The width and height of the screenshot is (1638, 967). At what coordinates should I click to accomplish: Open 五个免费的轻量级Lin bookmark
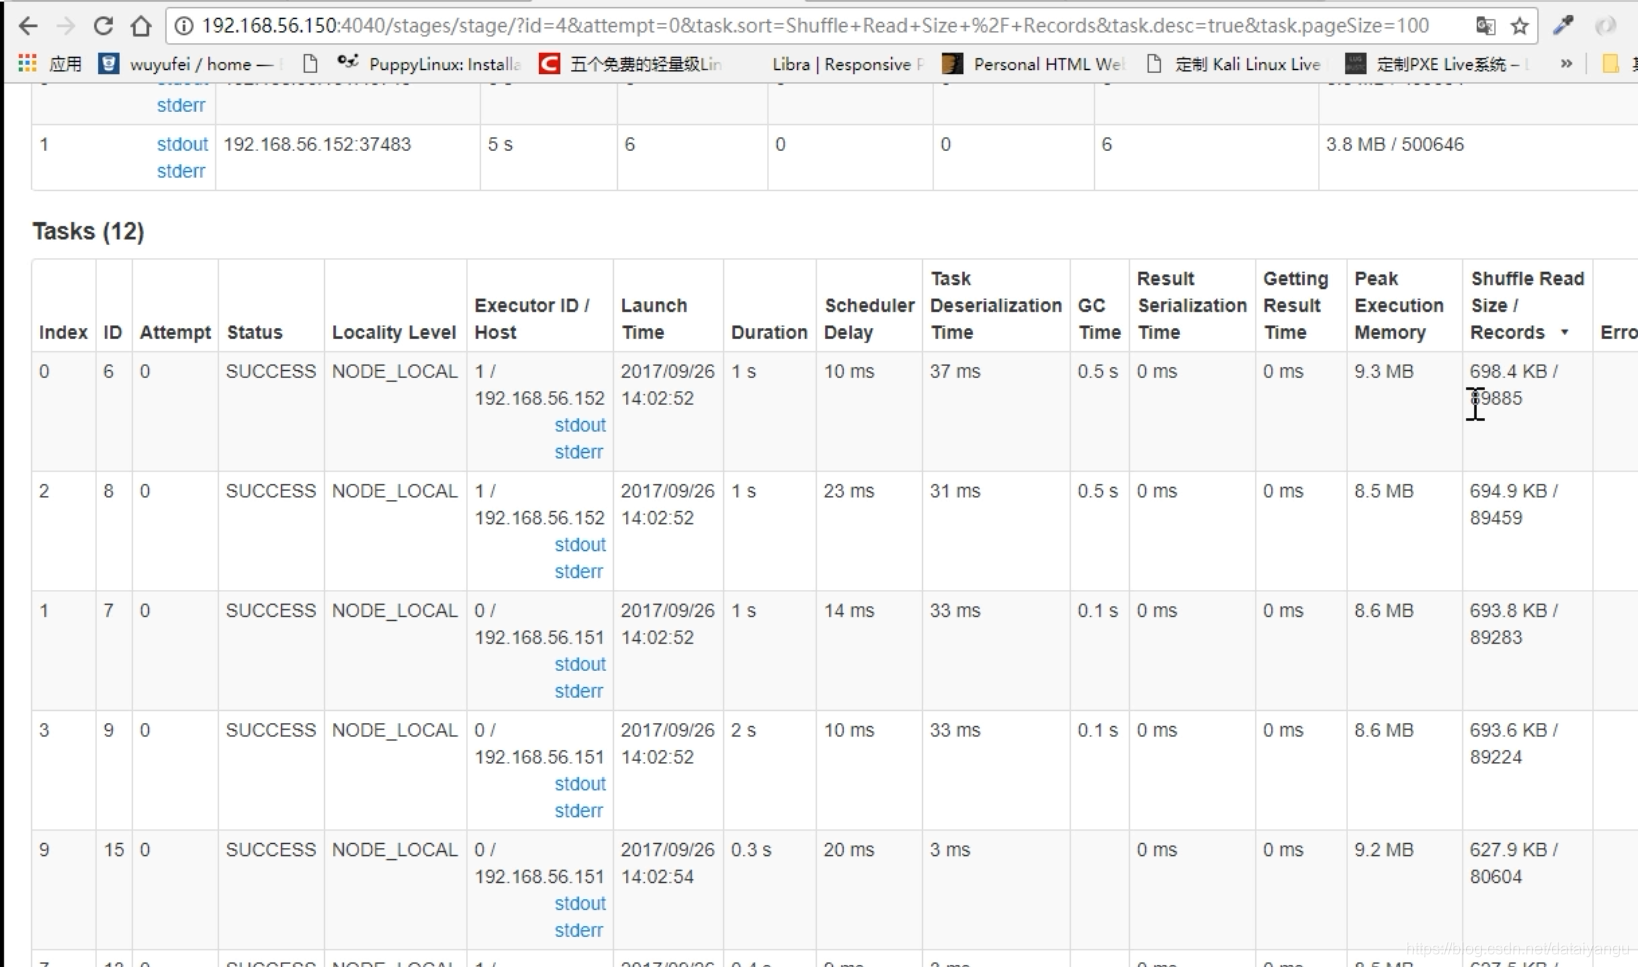click(631, 64)
